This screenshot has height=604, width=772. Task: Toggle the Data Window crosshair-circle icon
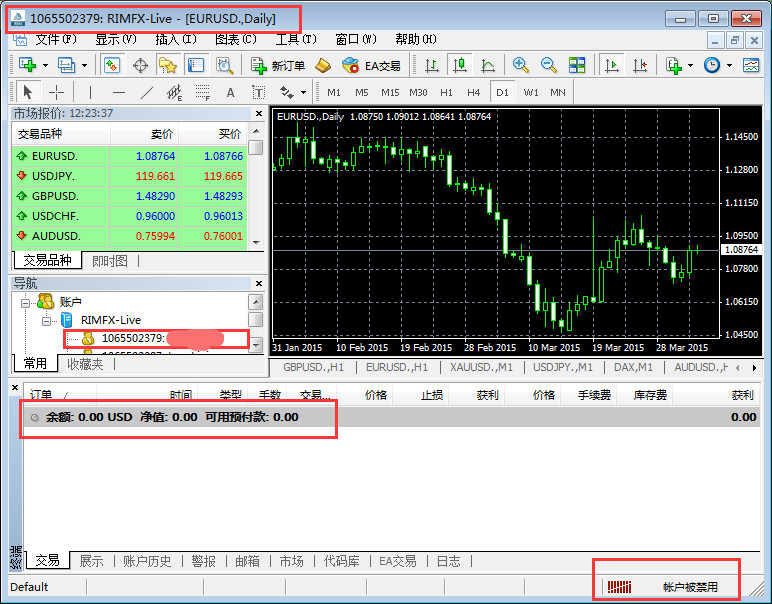pos(140,65)
